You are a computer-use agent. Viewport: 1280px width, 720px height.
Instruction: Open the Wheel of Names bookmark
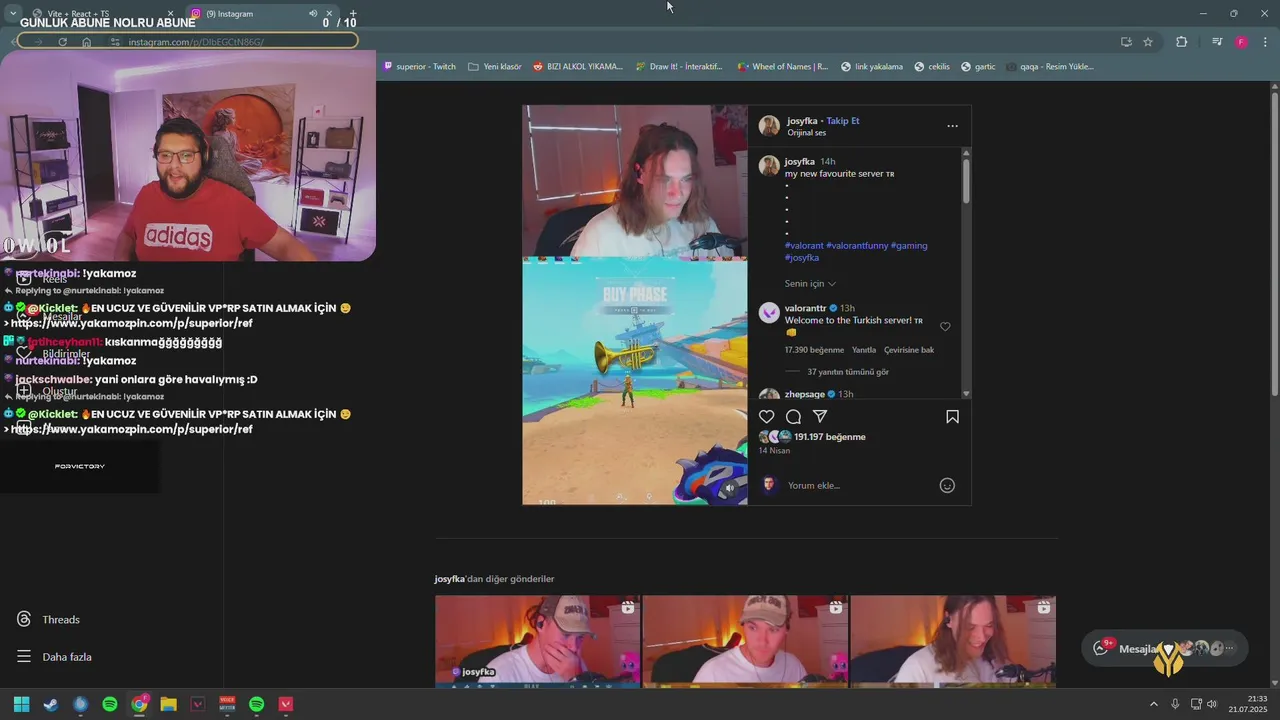783,67
